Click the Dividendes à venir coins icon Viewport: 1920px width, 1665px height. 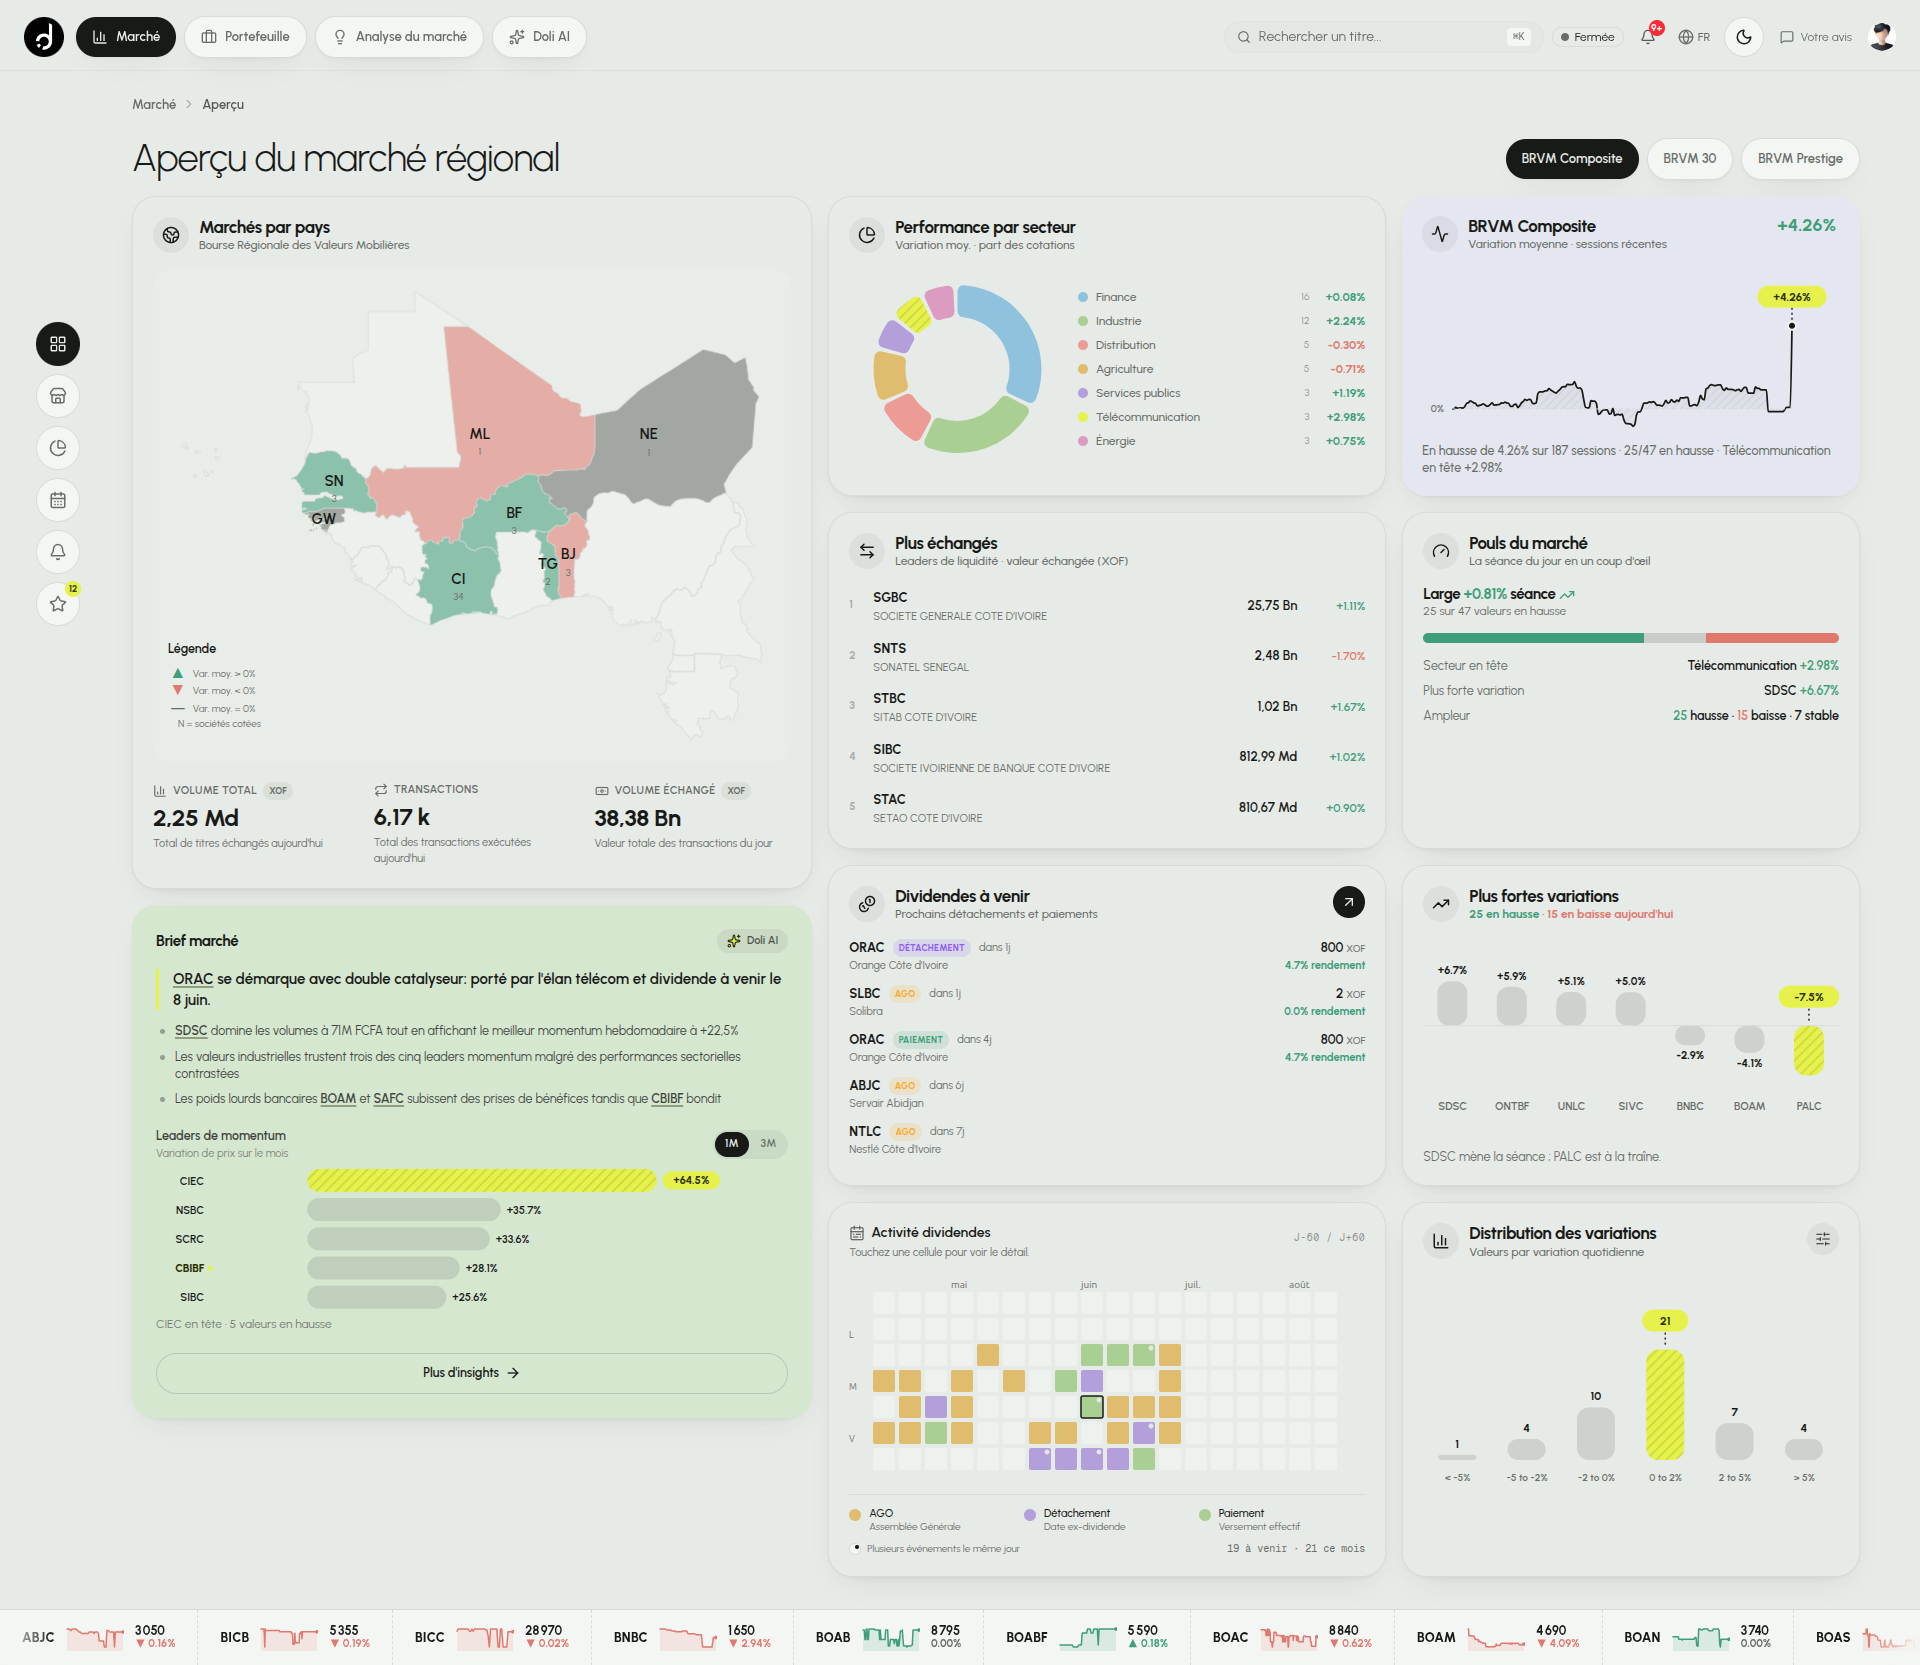click(867, 904)
